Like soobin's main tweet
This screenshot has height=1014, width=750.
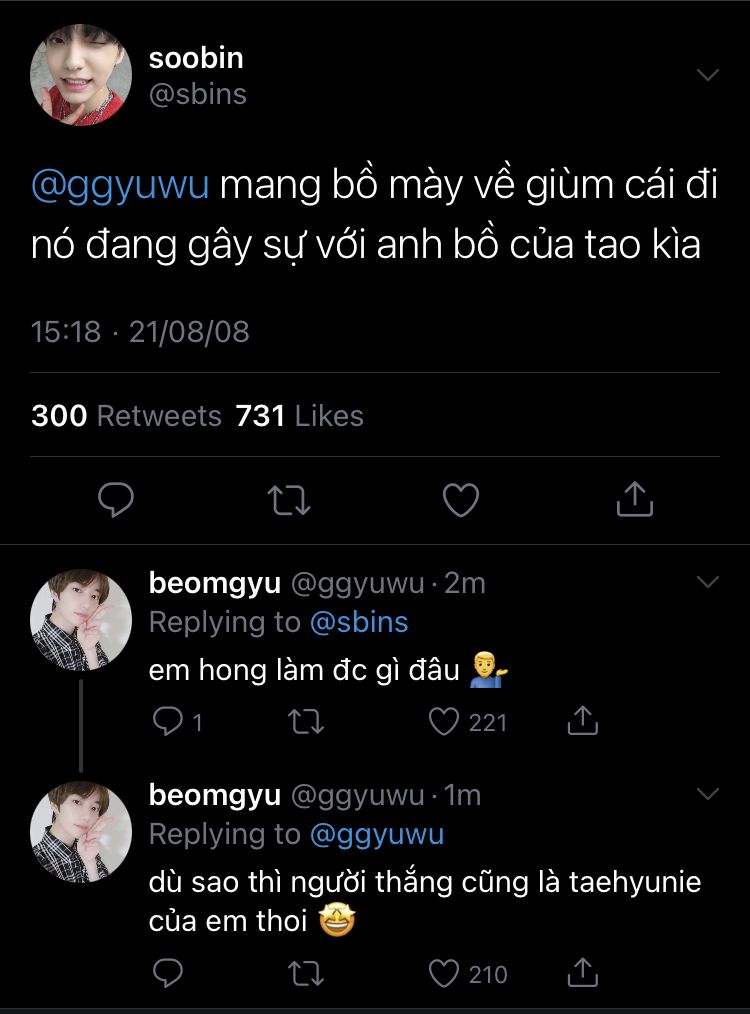coord(461,499)
